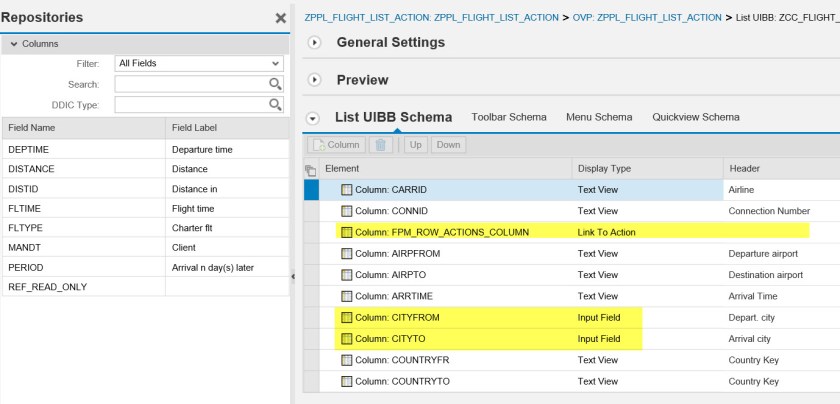840x404 pixels.
Task: Collapse the List UIBB Schema section
Action: pyautogui.click(x=312, y=118)
